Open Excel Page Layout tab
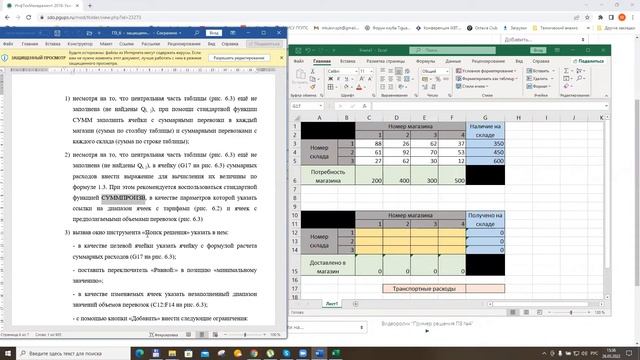The image size is (640, 360). click(386, 61)
